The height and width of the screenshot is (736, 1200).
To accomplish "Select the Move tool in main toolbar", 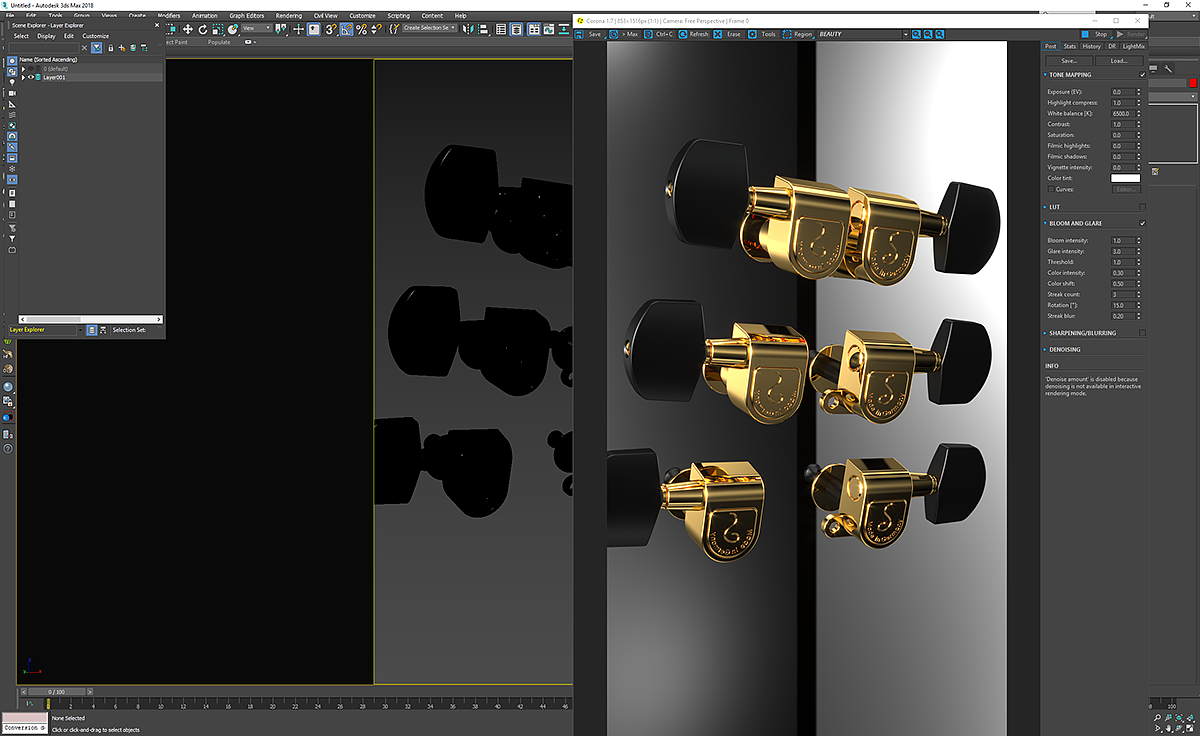I will click(x=187, y=29).
